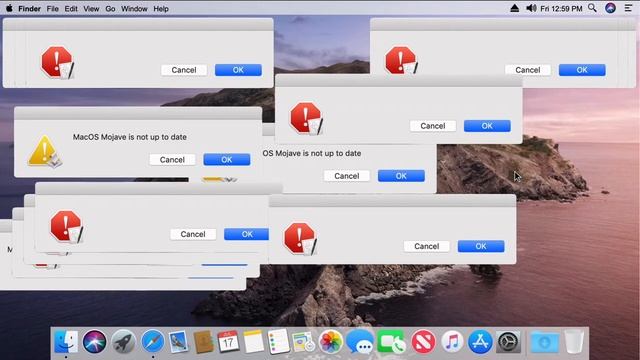
Task: Open Maps app in Dock
Action: 304,342
